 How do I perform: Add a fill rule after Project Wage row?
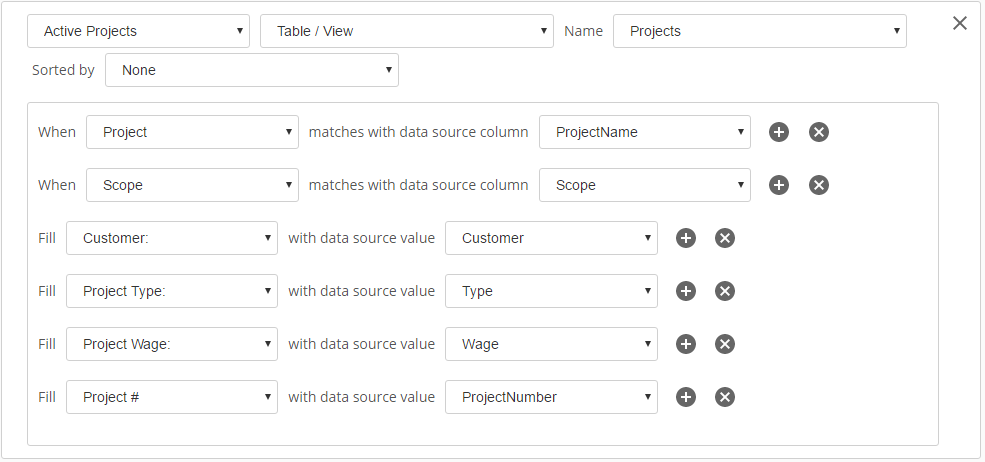click(685, 344)
